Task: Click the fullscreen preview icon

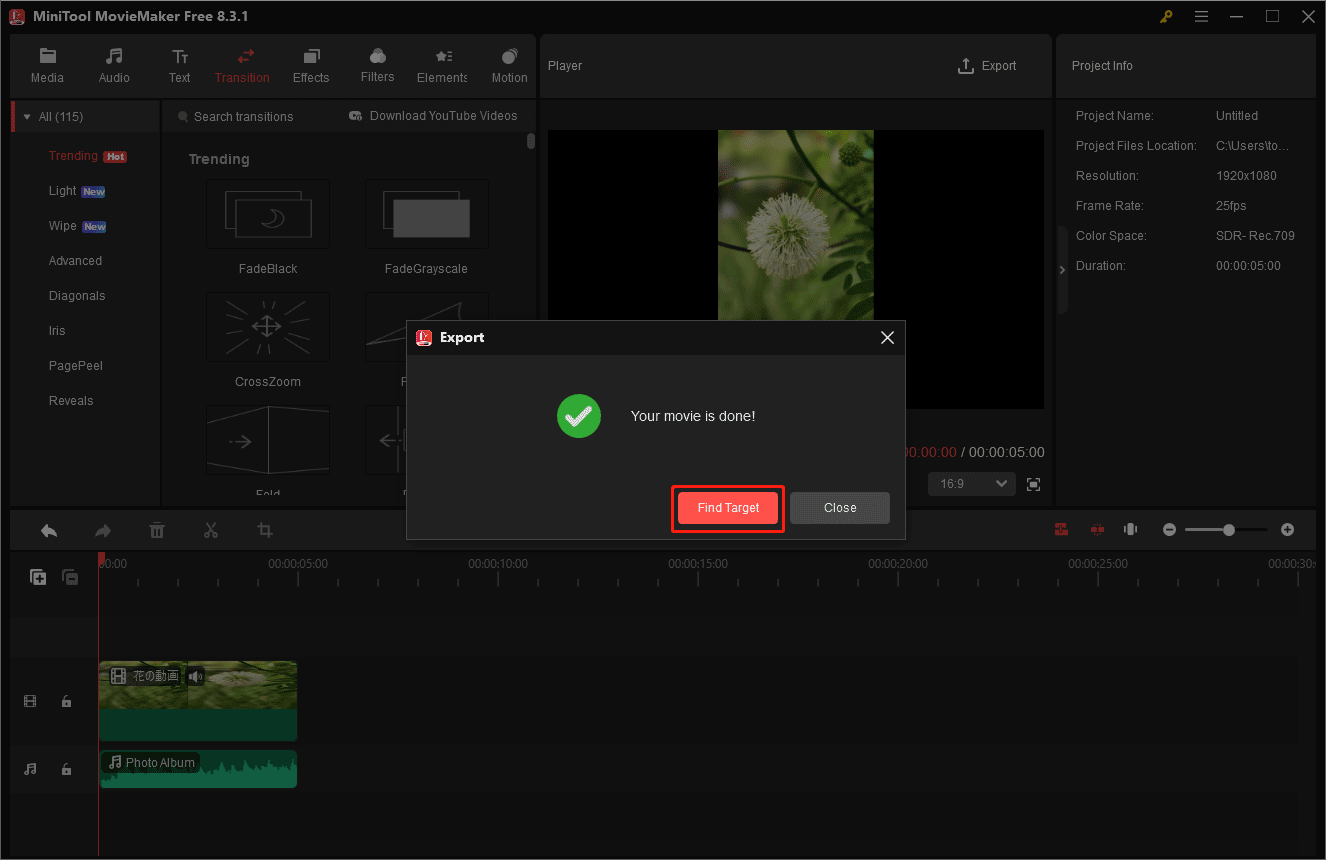Action: tap(1034, 484)
